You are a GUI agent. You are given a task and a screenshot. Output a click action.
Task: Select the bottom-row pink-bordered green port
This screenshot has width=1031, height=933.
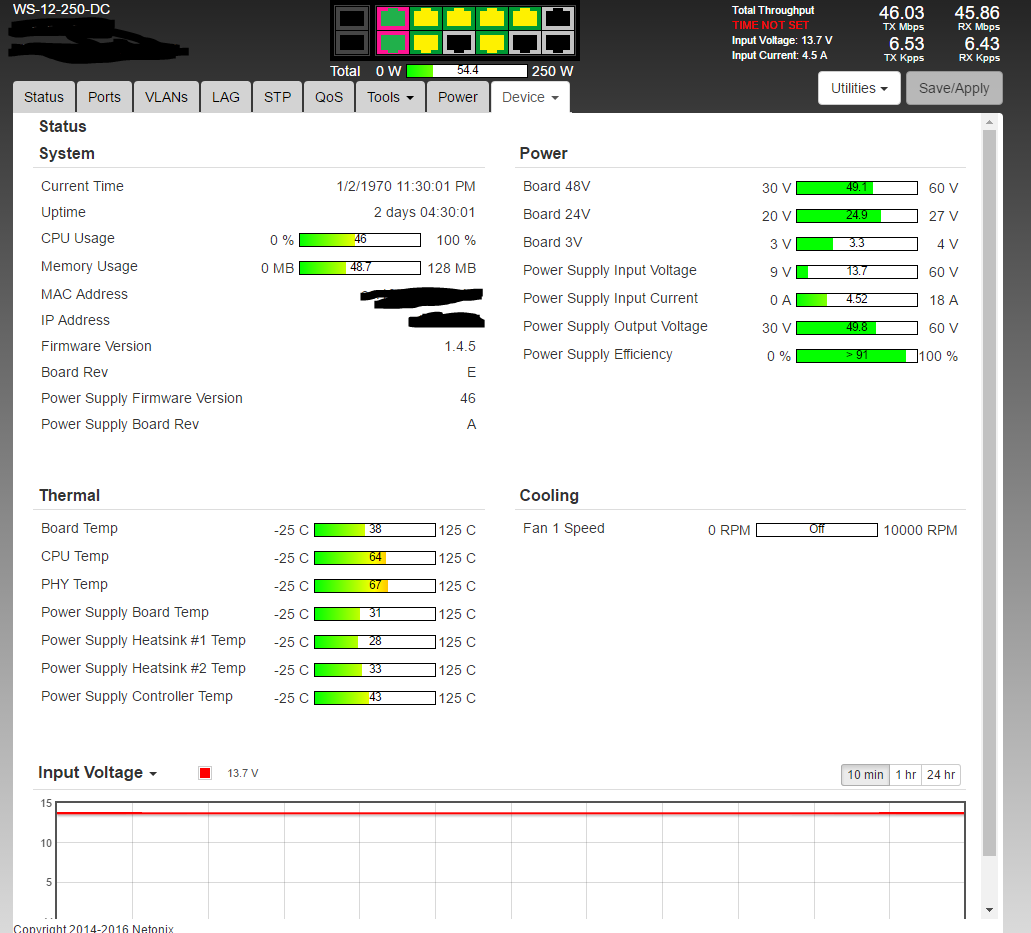click(394, 42)
